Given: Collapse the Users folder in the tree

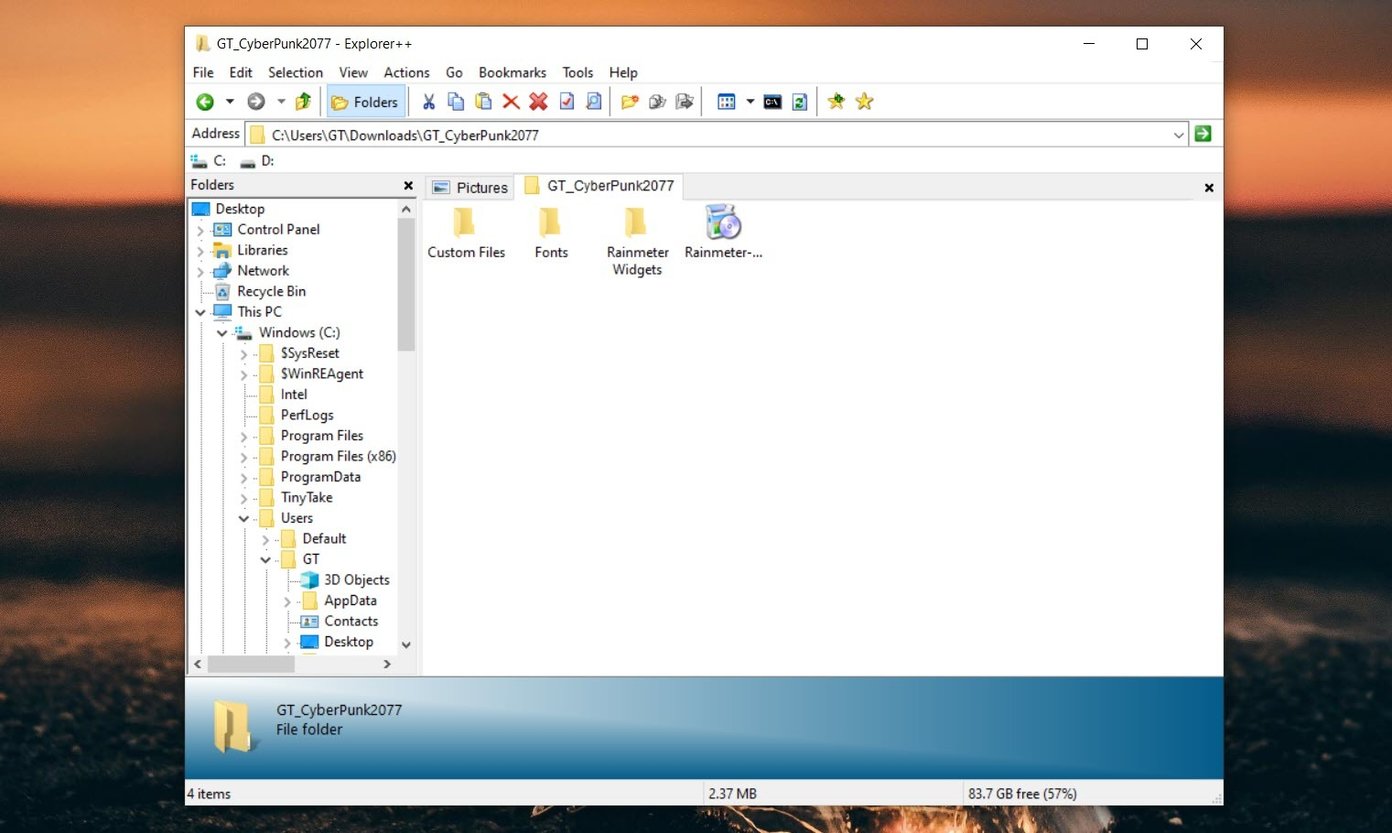Looking at the screenshot, I should point(243,517).
